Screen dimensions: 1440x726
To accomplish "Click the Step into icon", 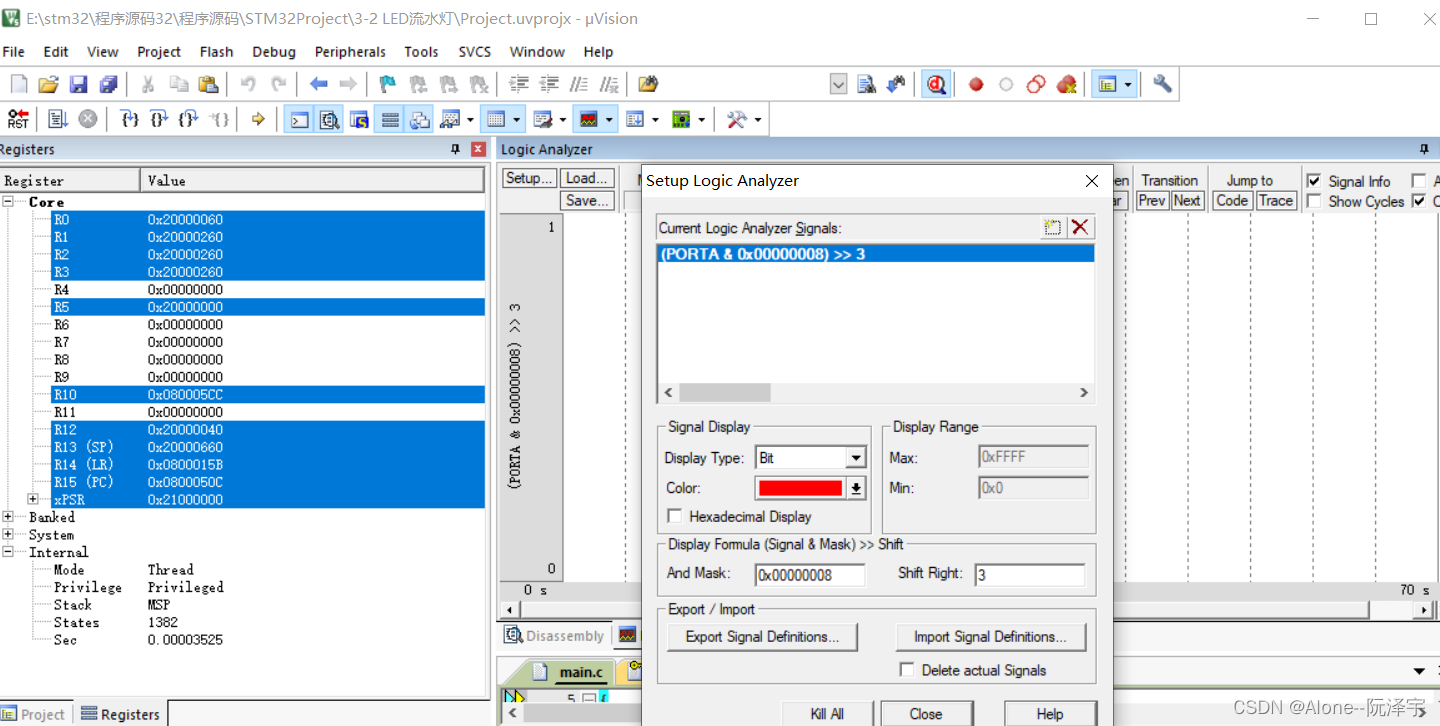I will pos(129,119).
